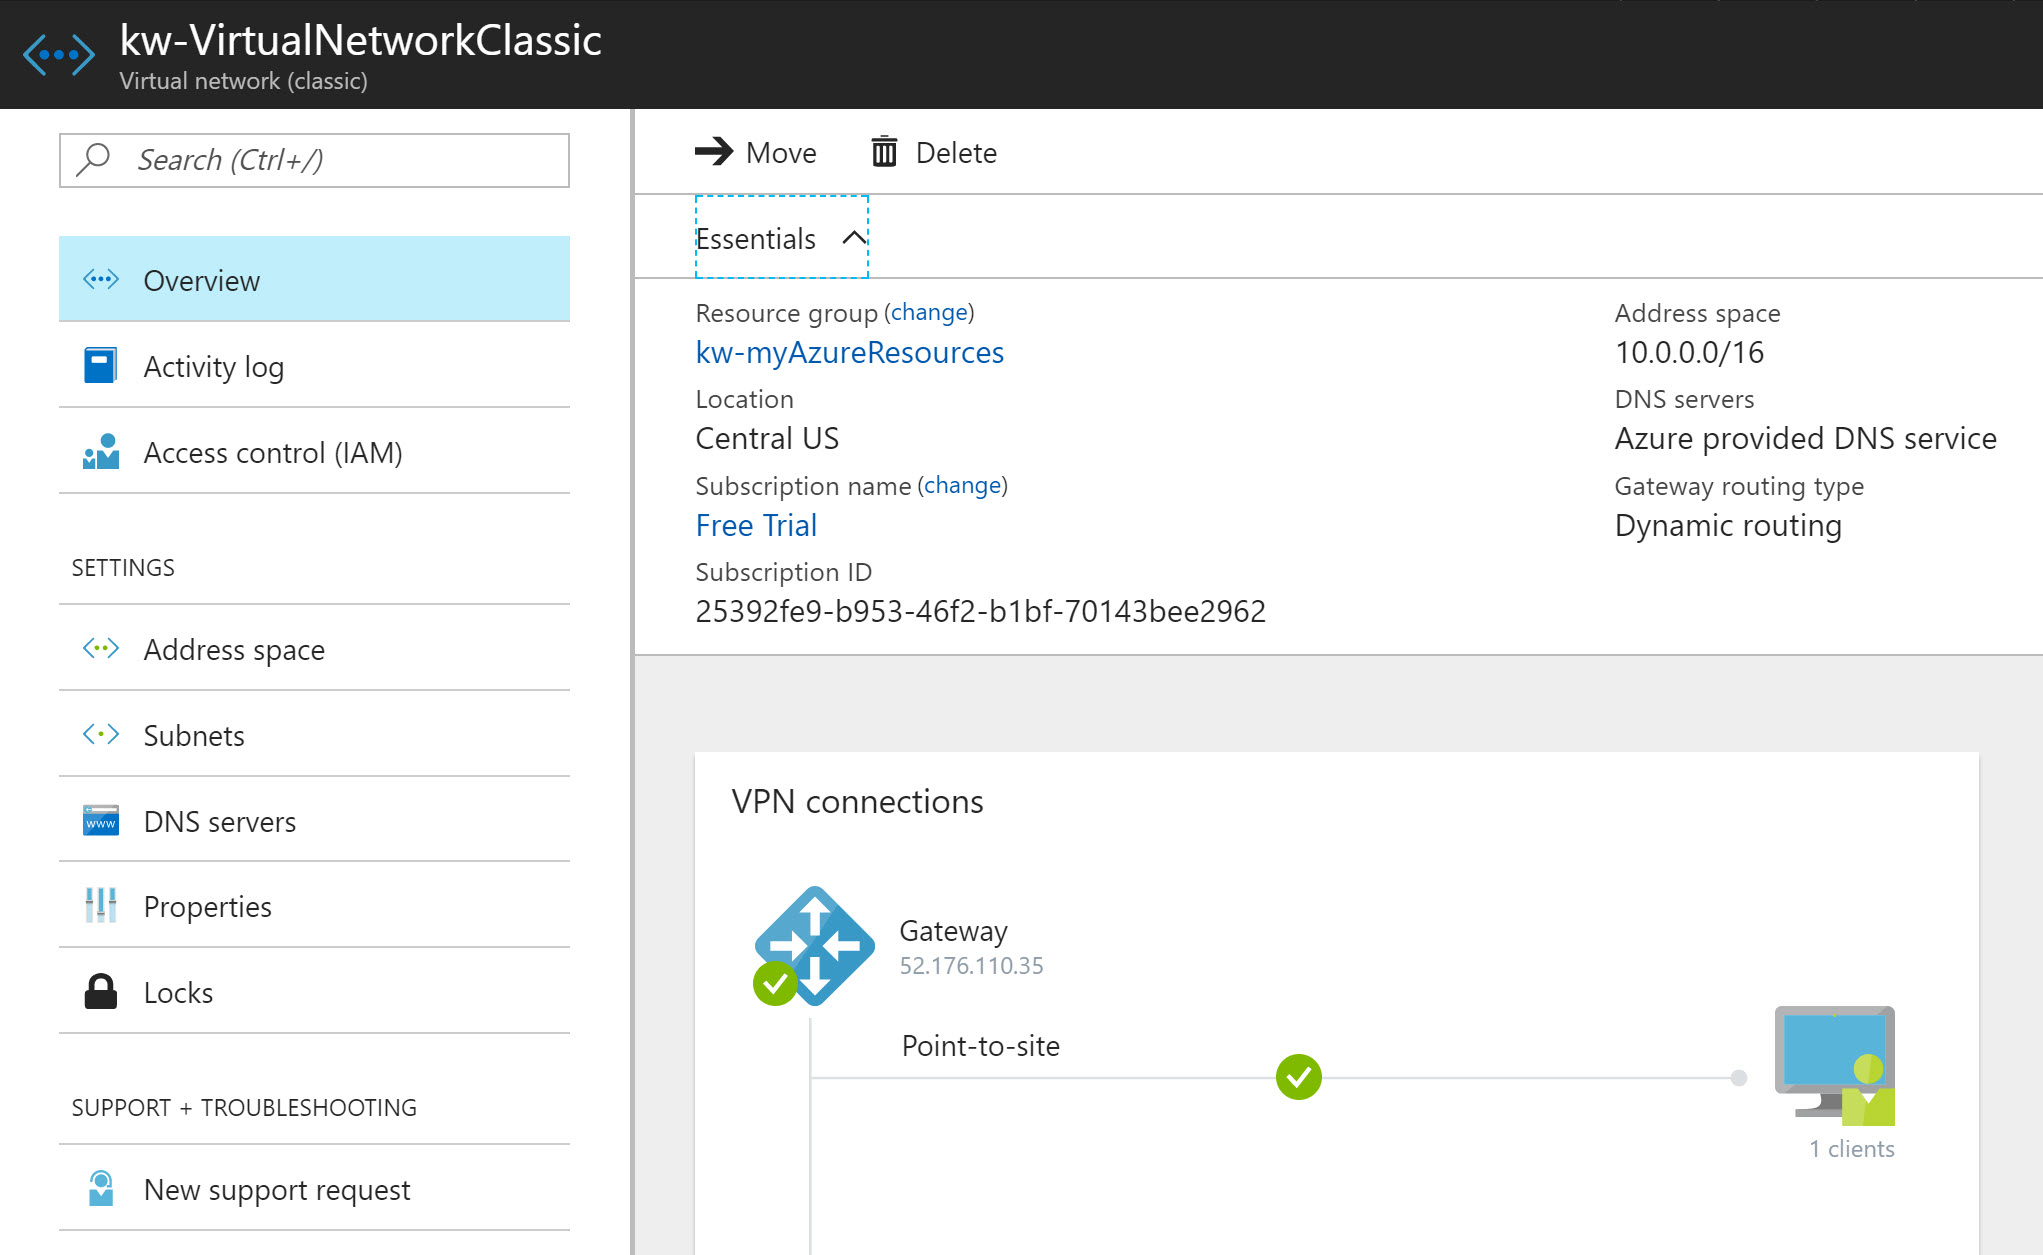Open Access control (IAM)
The height and width of the screenshot is (1255, 2043).
tap(314, 452)
